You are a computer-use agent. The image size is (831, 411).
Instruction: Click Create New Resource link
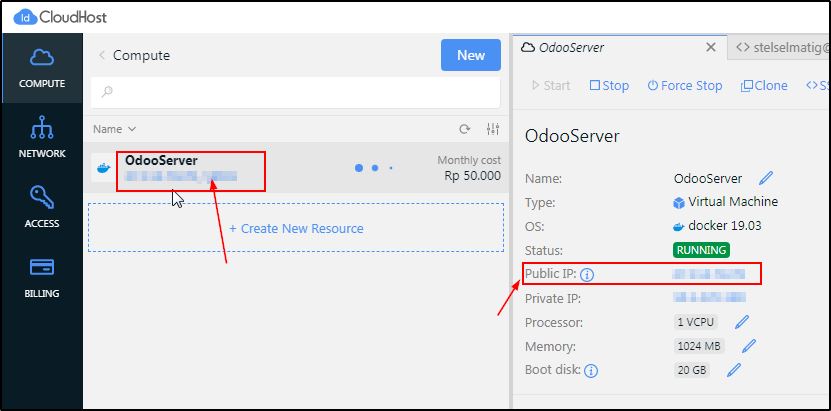point(296,228)
